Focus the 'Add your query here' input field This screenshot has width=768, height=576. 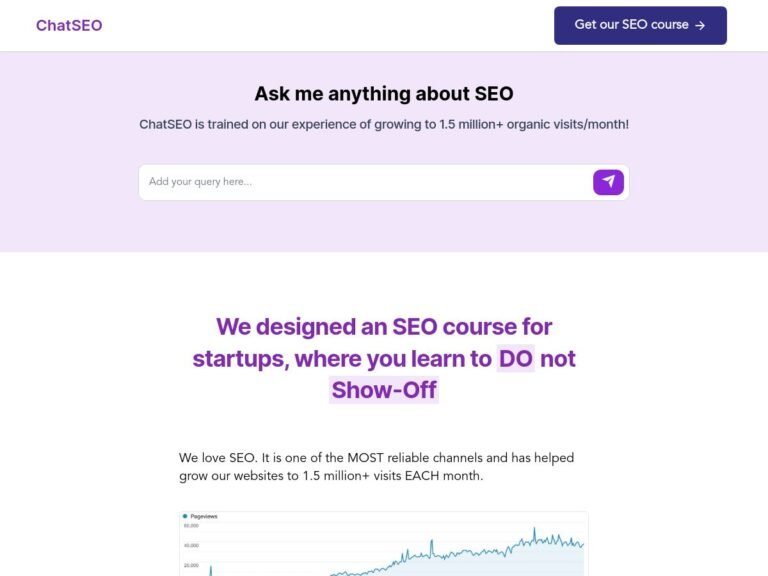[x=365, y=182]
